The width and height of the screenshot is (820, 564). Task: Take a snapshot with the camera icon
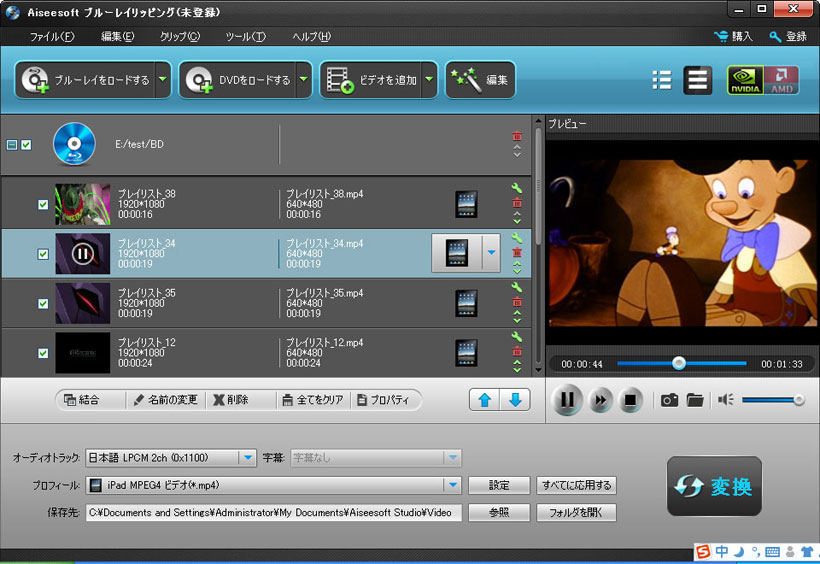coord(669,401)
